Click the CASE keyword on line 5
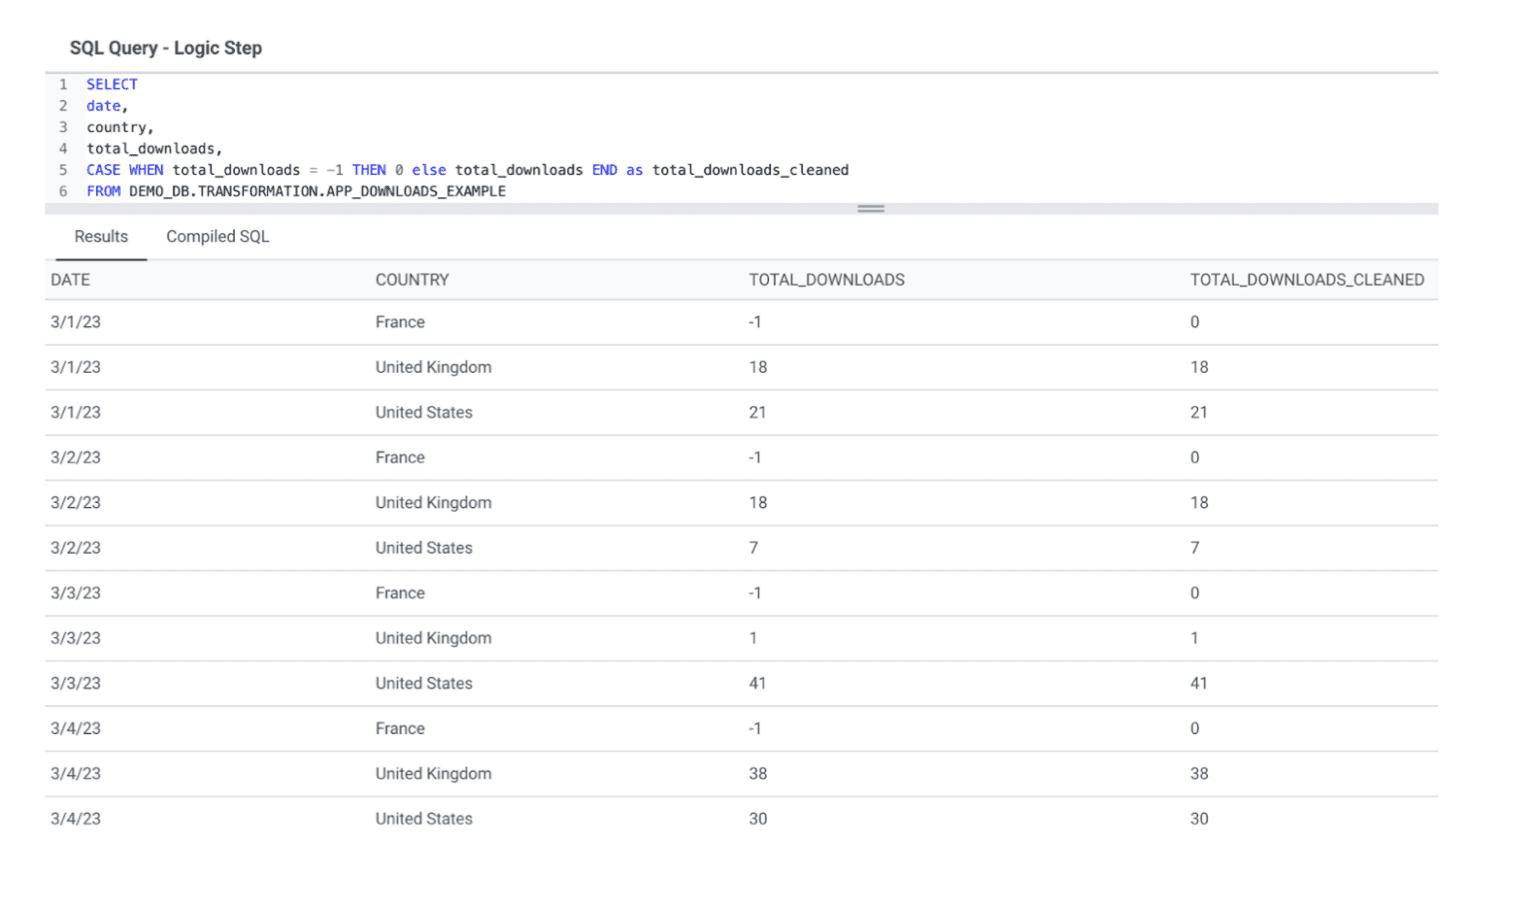Viewport: 1536px width, 909px height. coord(103,170)
